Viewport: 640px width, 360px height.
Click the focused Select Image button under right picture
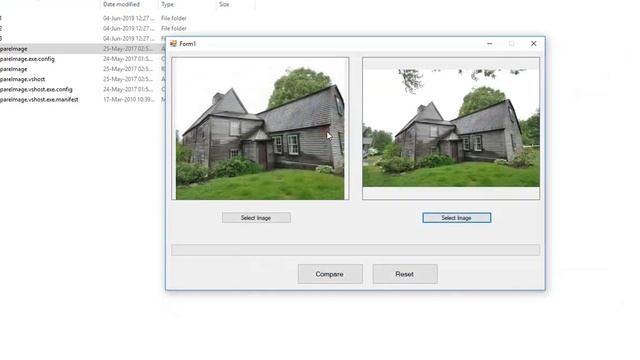click(457, 218)
